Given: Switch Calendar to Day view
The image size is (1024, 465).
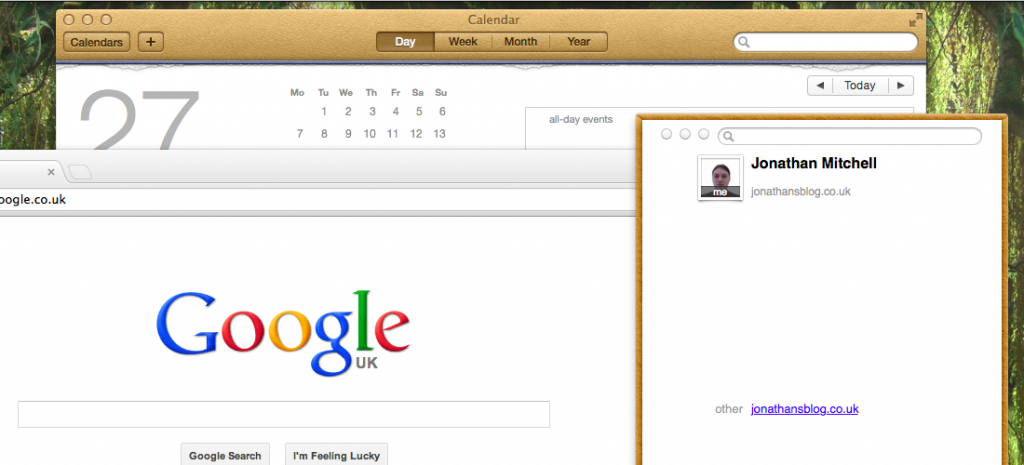Looking at the screenshot, I should [x=405, y=42].
